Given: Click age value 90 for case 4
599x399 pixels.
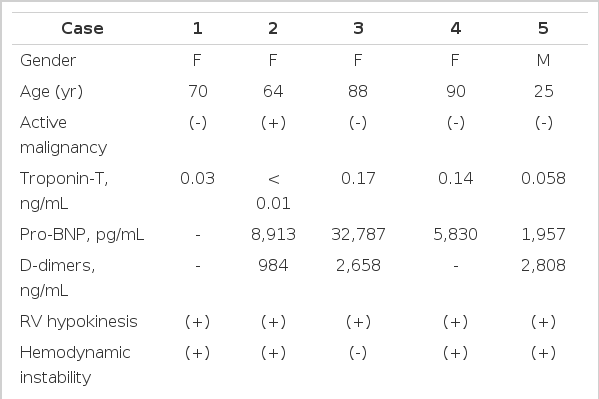Looking at the screenshot, I should tap(455, 91).
